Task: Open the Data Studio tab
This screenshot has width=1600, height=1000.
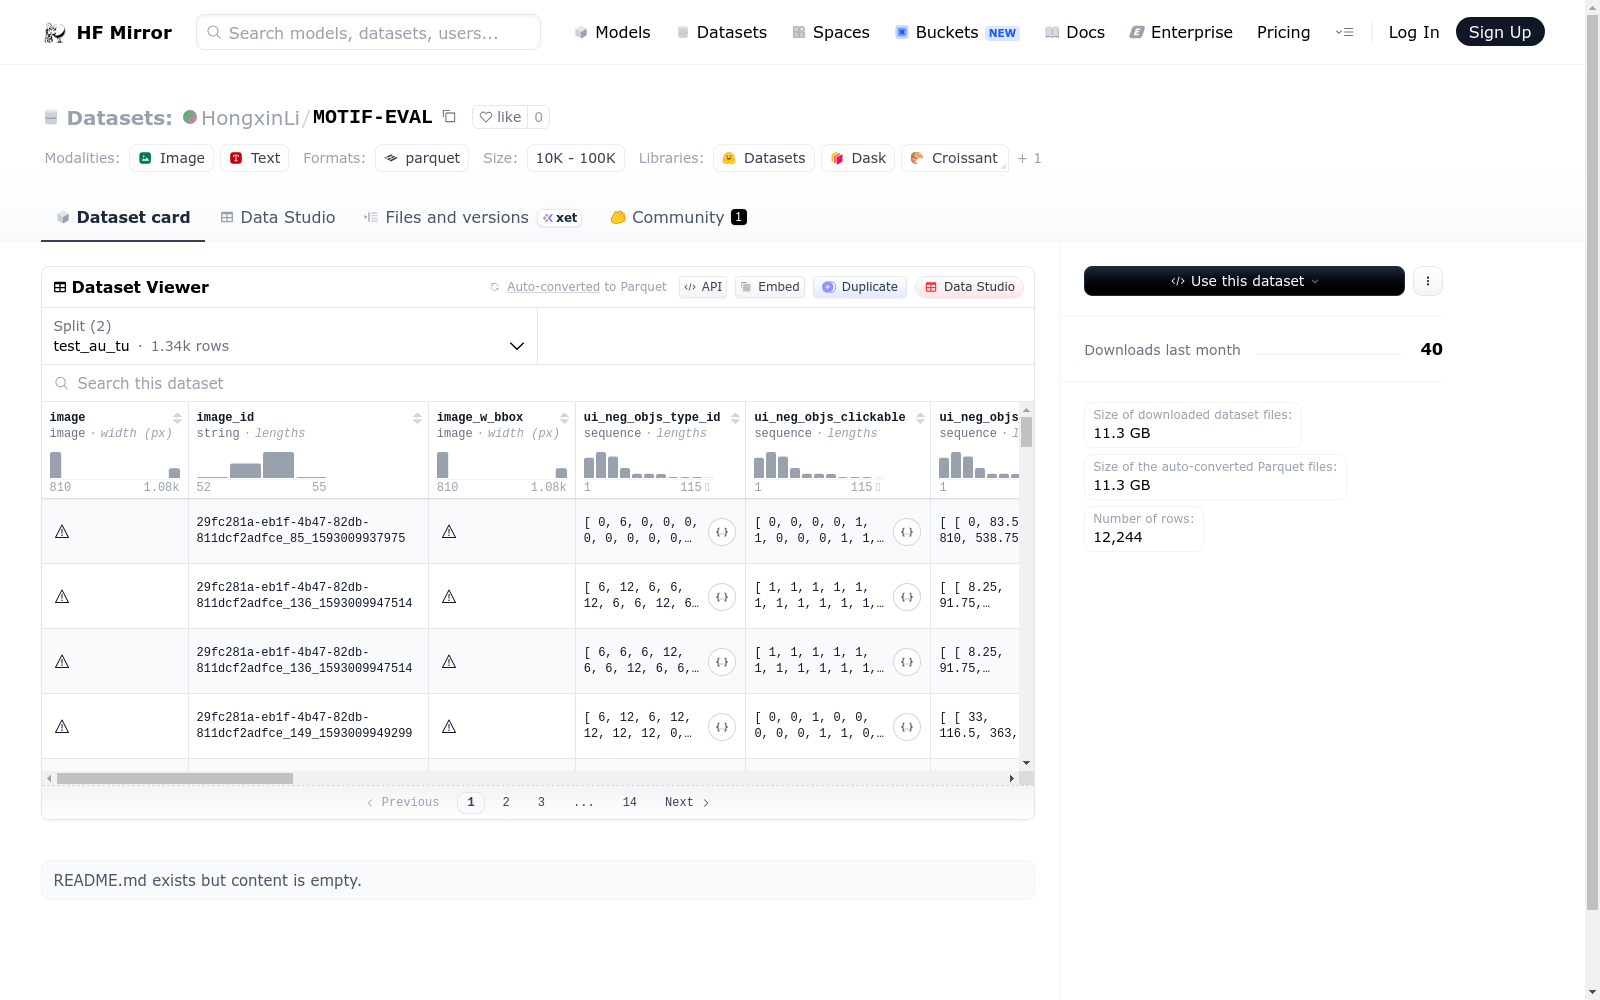Action: pos(278,217)
